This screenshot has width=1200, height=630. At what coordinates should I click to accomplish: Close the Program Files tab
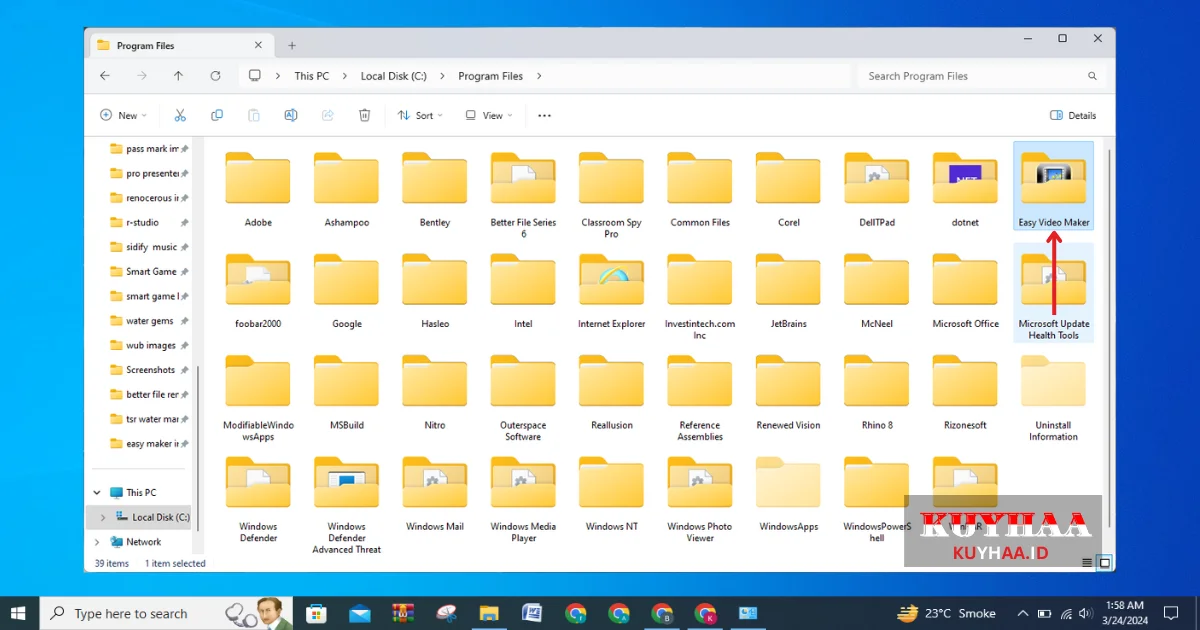pos(258,45)
